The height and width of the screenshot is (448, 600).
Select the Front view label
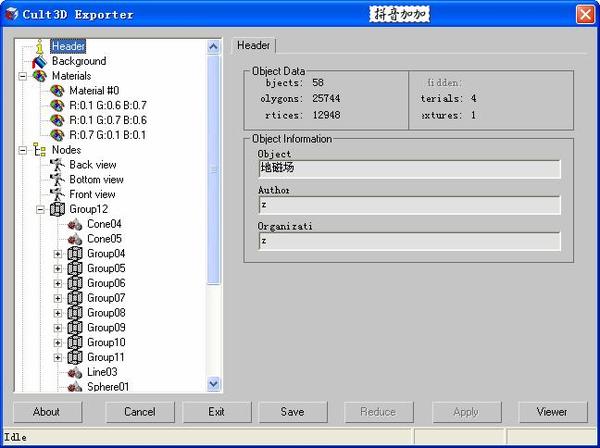click(92, 194)
